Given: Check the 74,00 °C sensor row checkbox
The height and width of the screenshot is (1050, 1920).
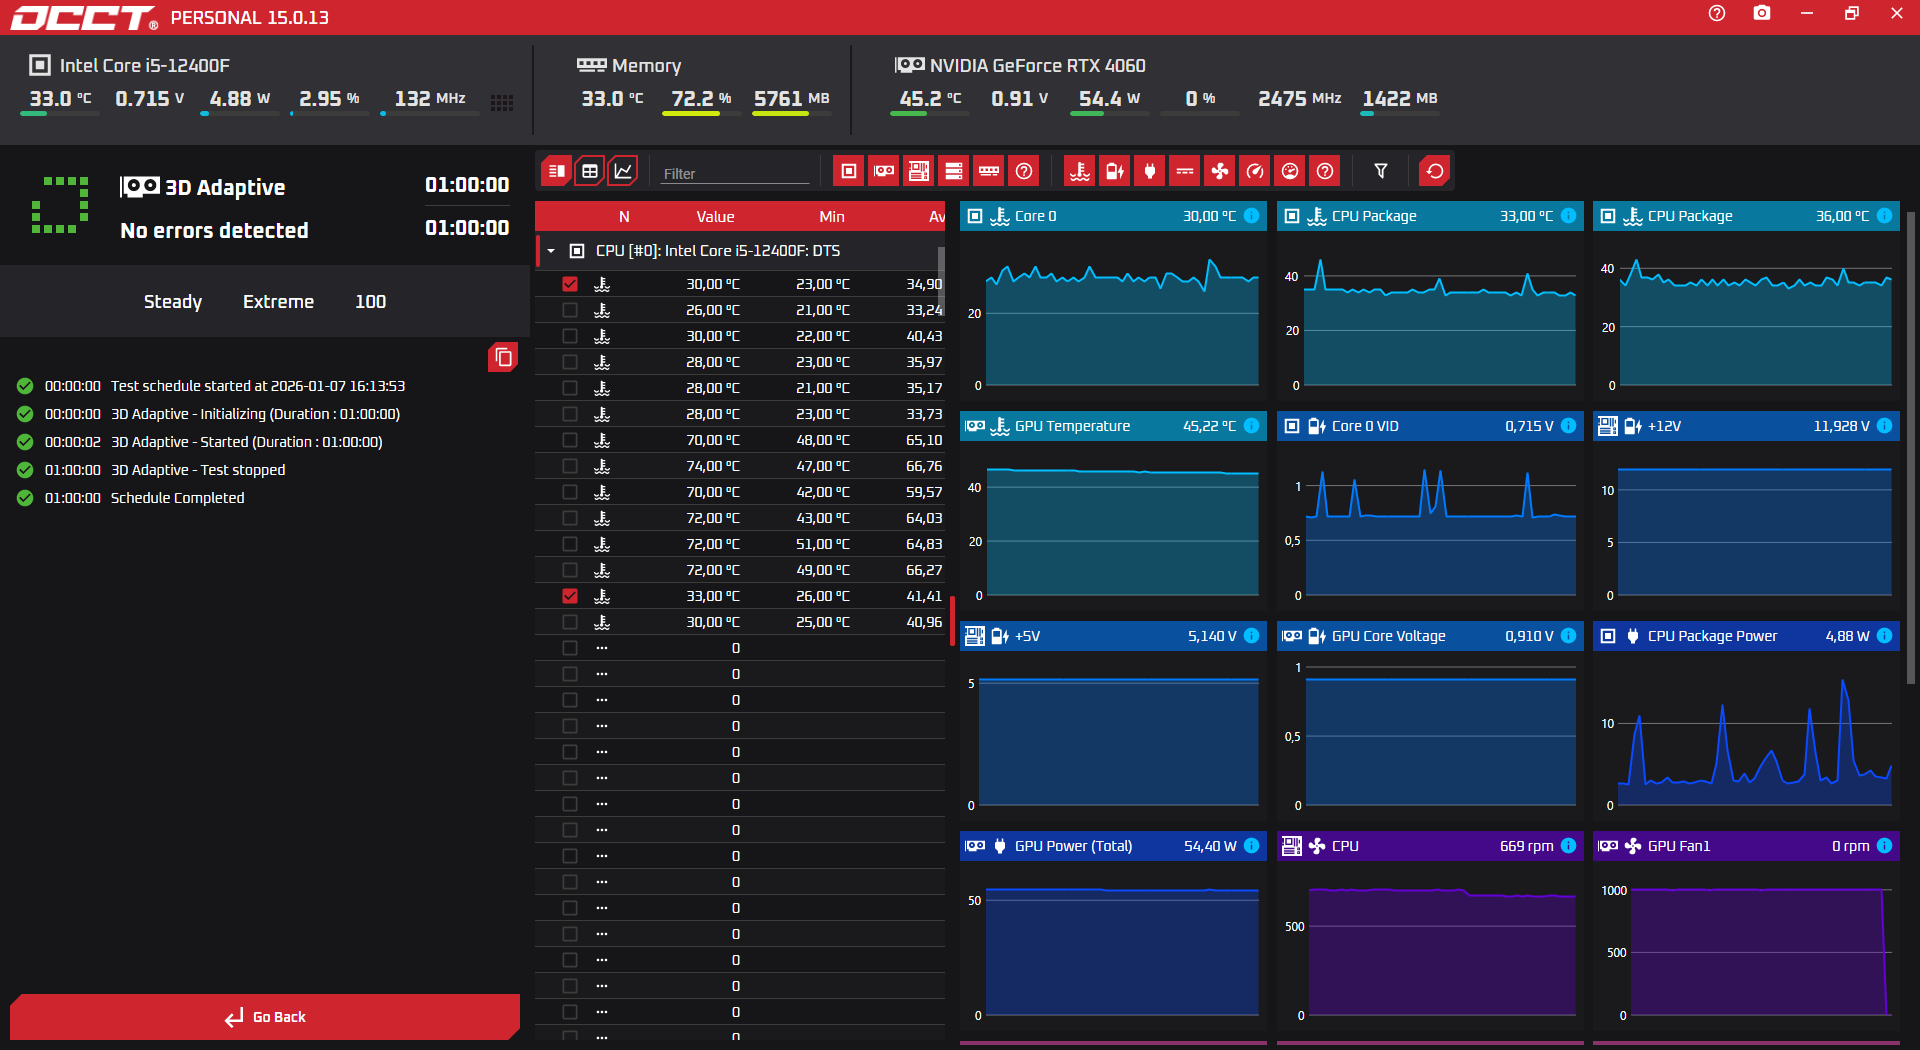Looking at the screenshot, I should click(570, 466).
